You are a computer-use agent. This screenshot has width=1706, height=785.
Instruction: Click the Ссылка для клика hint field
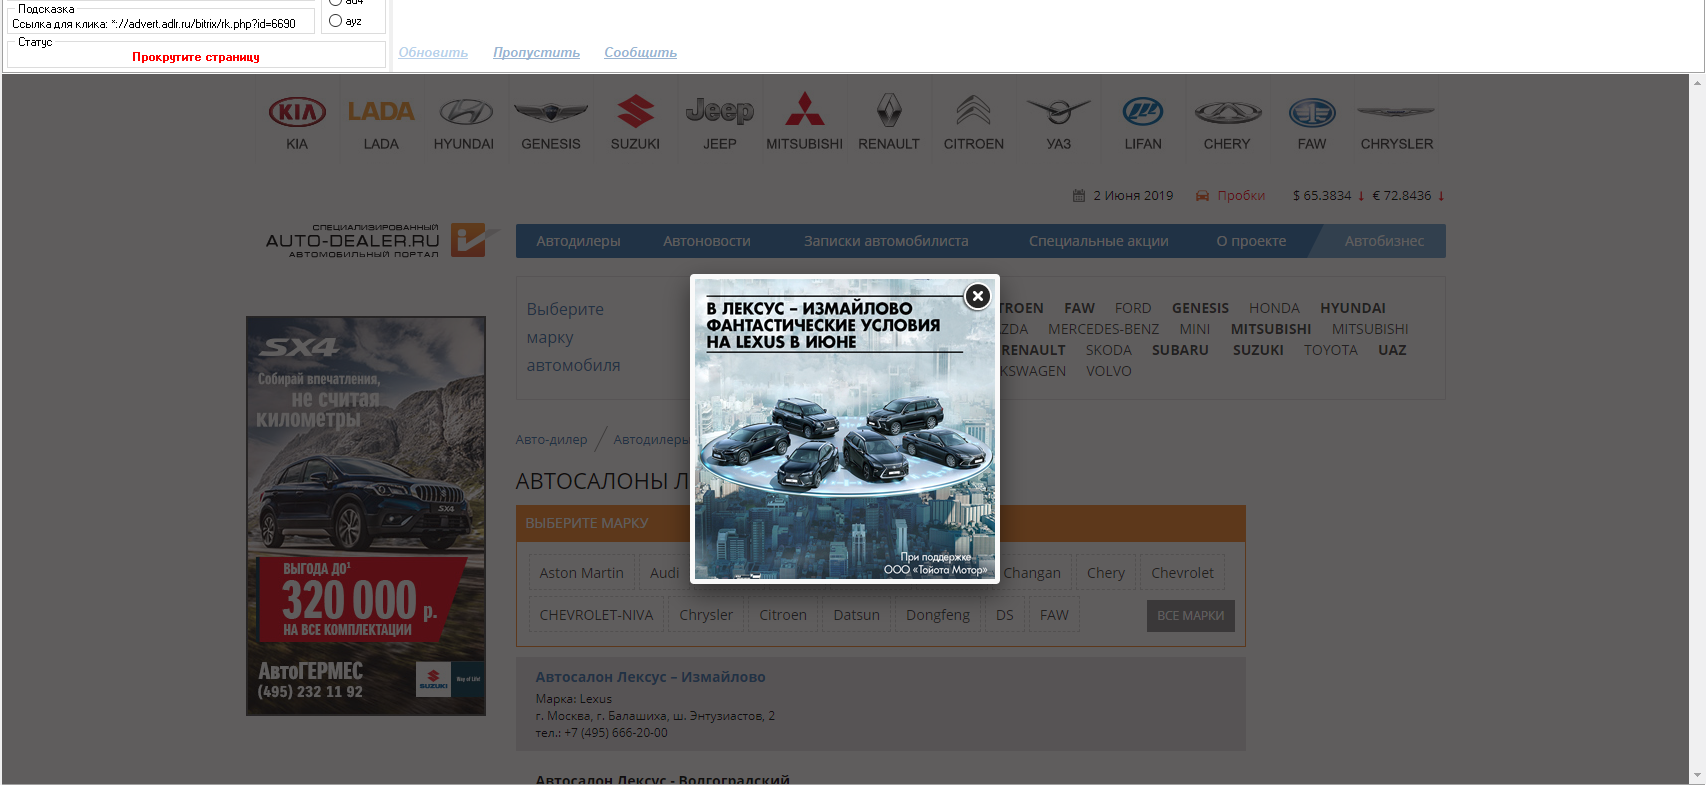pyautogui.click(x=161, y=23)
